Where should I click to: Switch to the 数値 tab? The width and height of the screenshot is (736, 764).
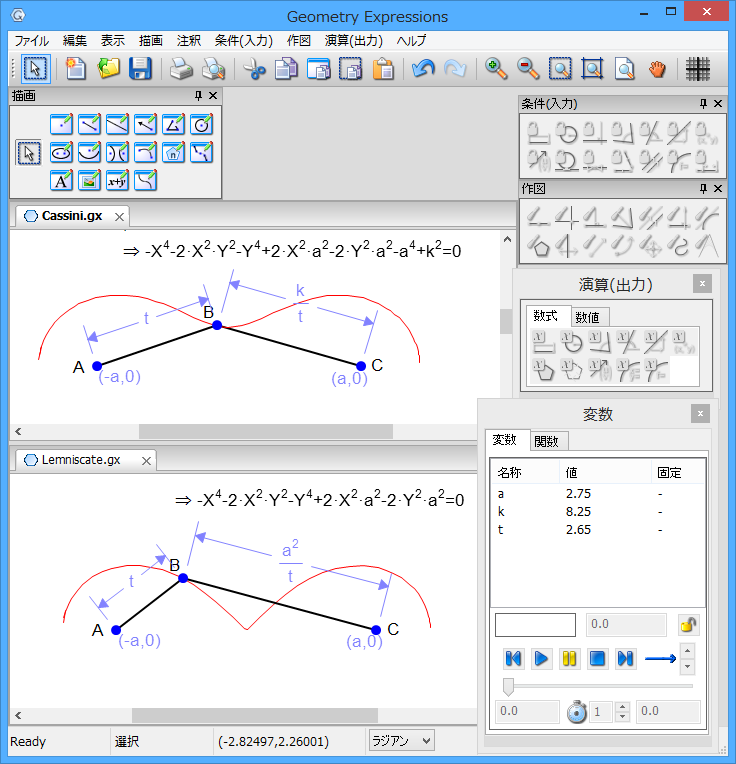coord(589,316)
